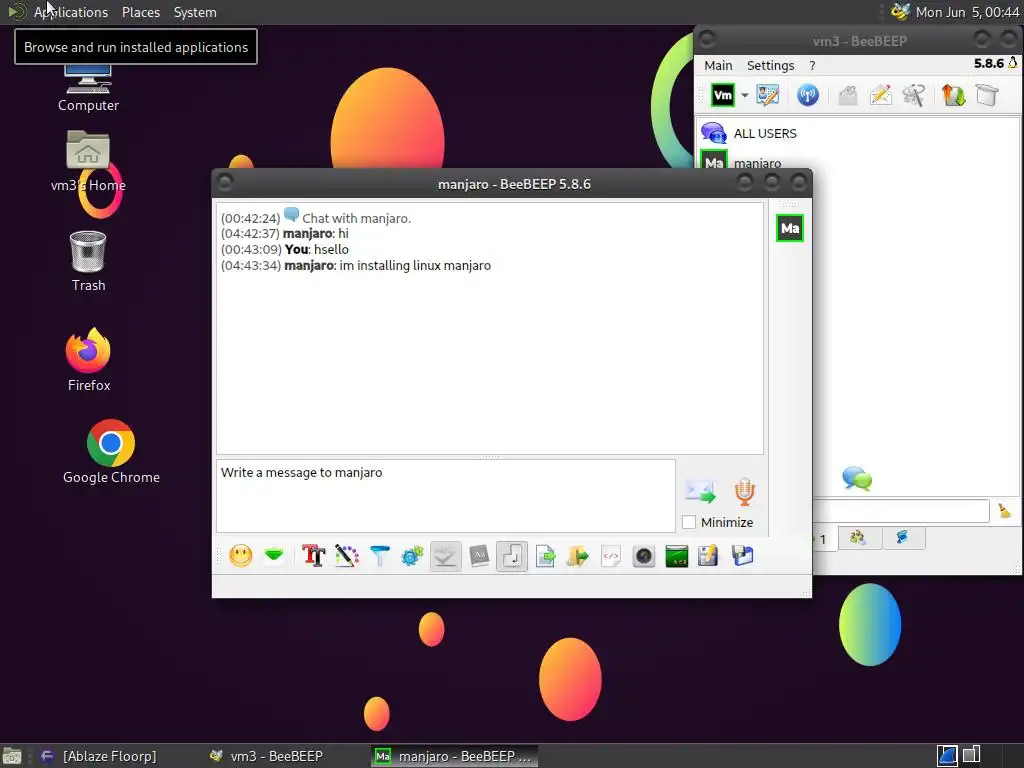
Task: Click the show desktop icon in the taskbar corner
Action: click(x=12, y=756)
